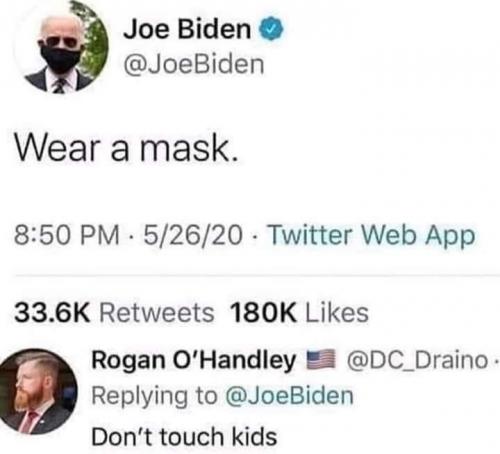
Task: Click the word Likes beside 180K
Action: point(337,313)
